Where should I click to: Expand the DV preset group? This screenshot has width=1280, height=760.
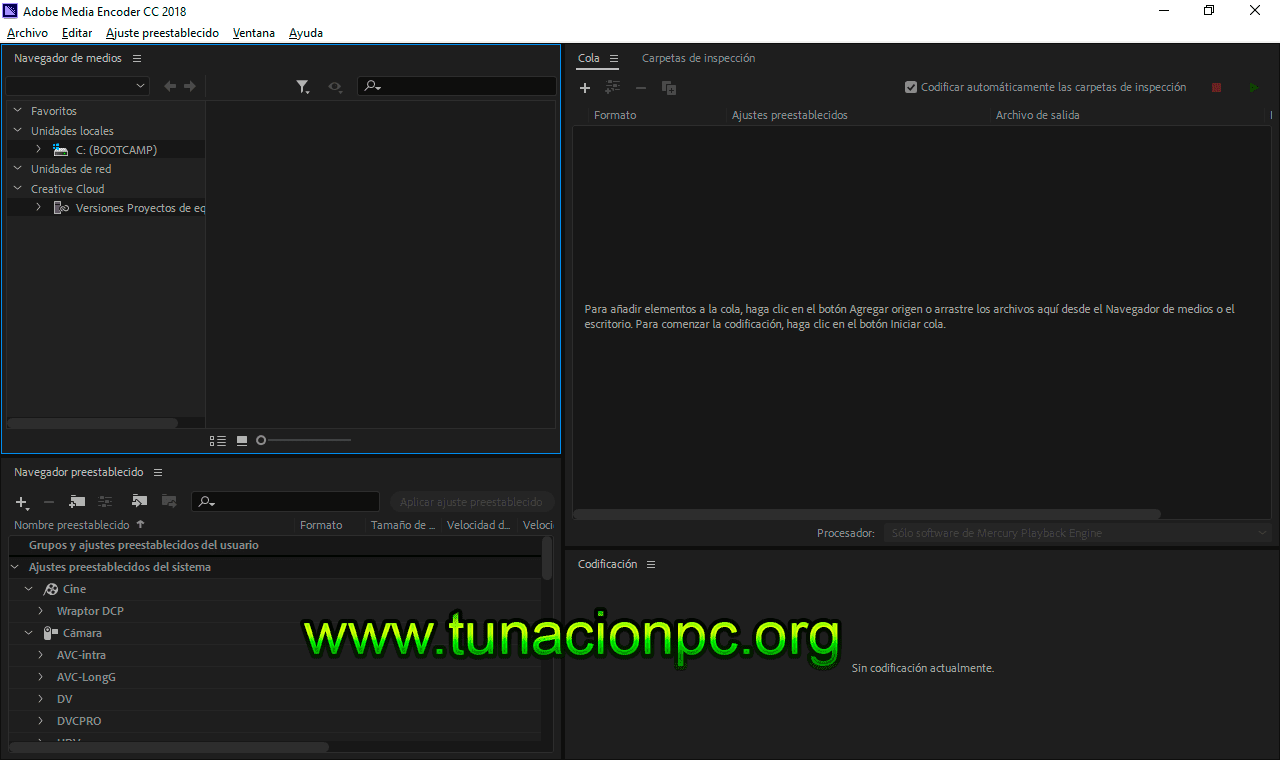click(x=41, y=699)
